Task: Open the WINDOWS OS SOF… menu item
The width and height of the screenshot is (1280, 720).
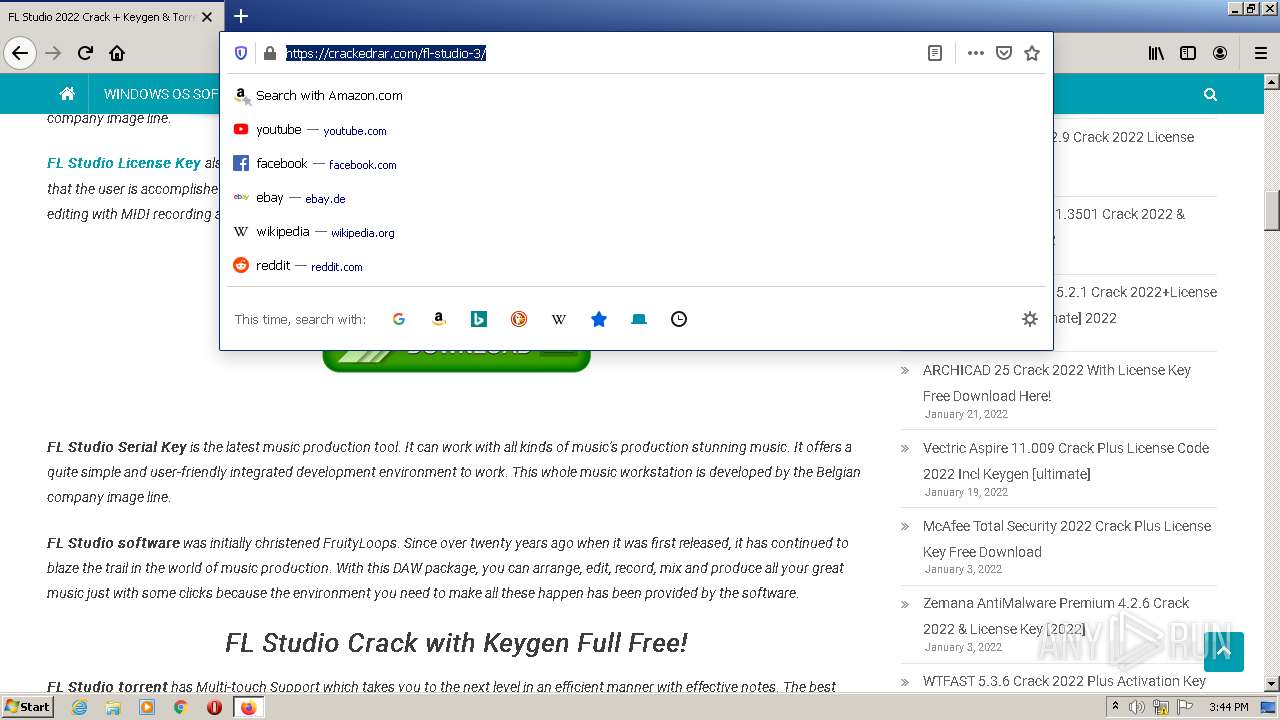Action: [x=161, y=94]
